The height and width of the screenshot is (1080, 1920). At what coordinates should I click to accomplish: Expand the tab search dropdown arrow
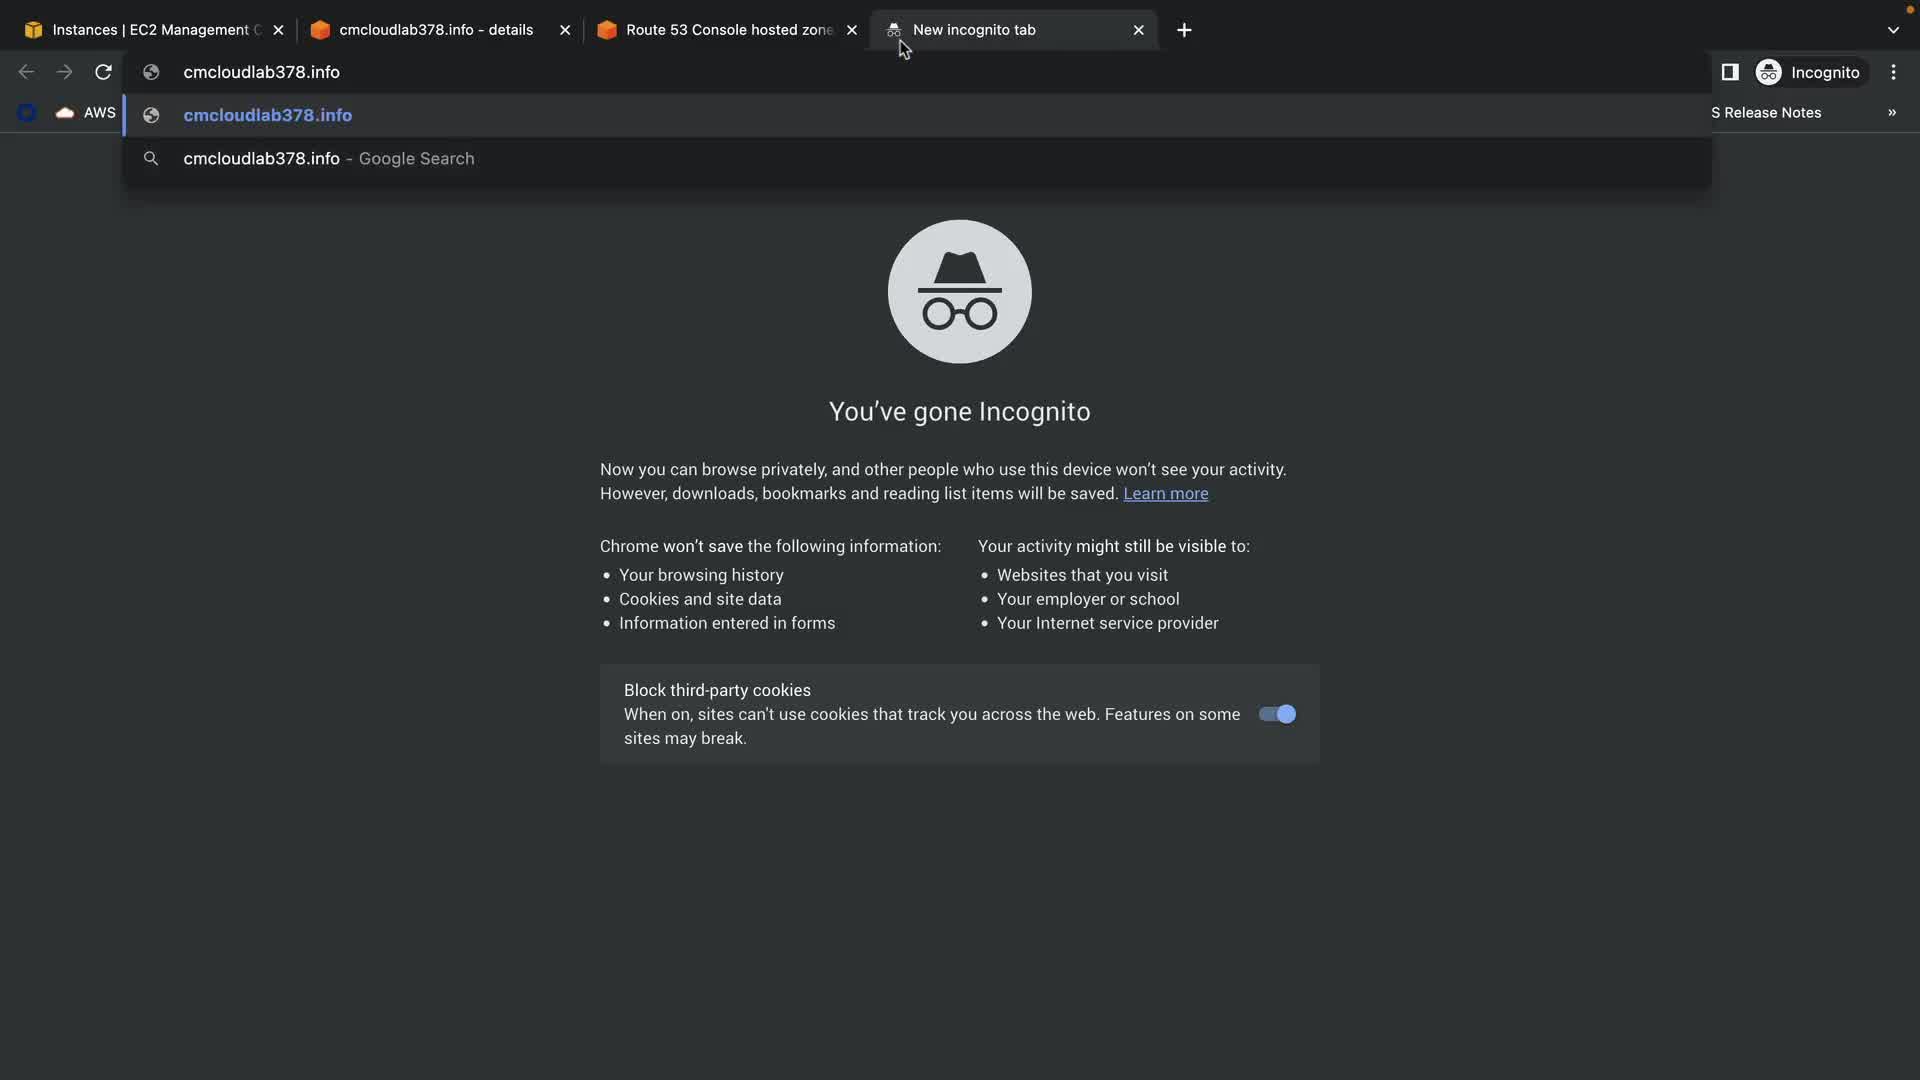tap(1893, 30)
